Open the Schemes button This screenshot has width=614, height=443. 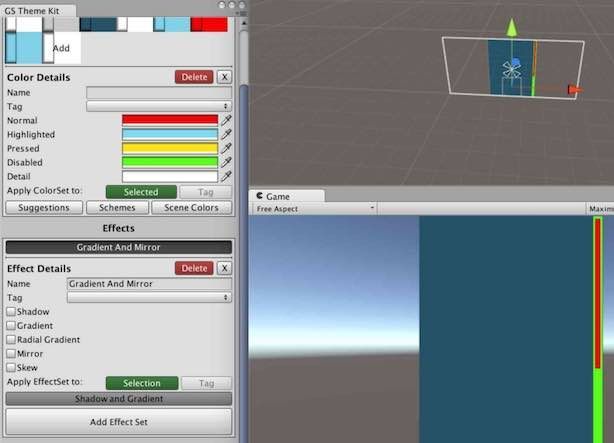(117, 208)
